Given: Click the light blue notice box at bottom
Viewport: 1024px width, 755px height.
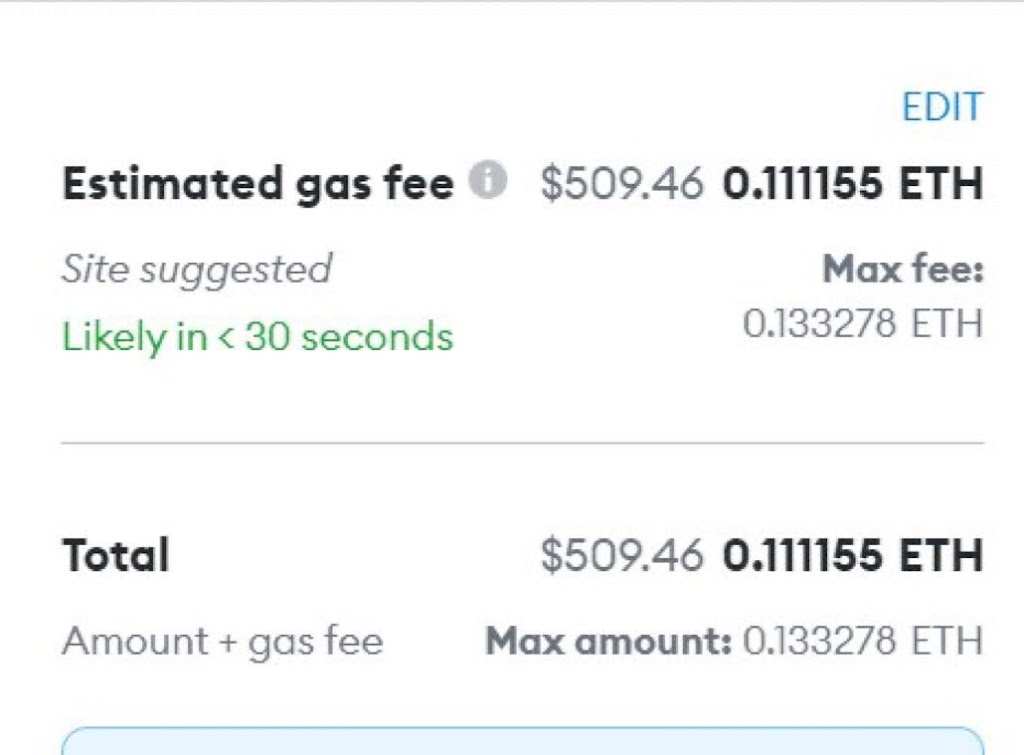Looking at the screenshot, I should [522, 741].
